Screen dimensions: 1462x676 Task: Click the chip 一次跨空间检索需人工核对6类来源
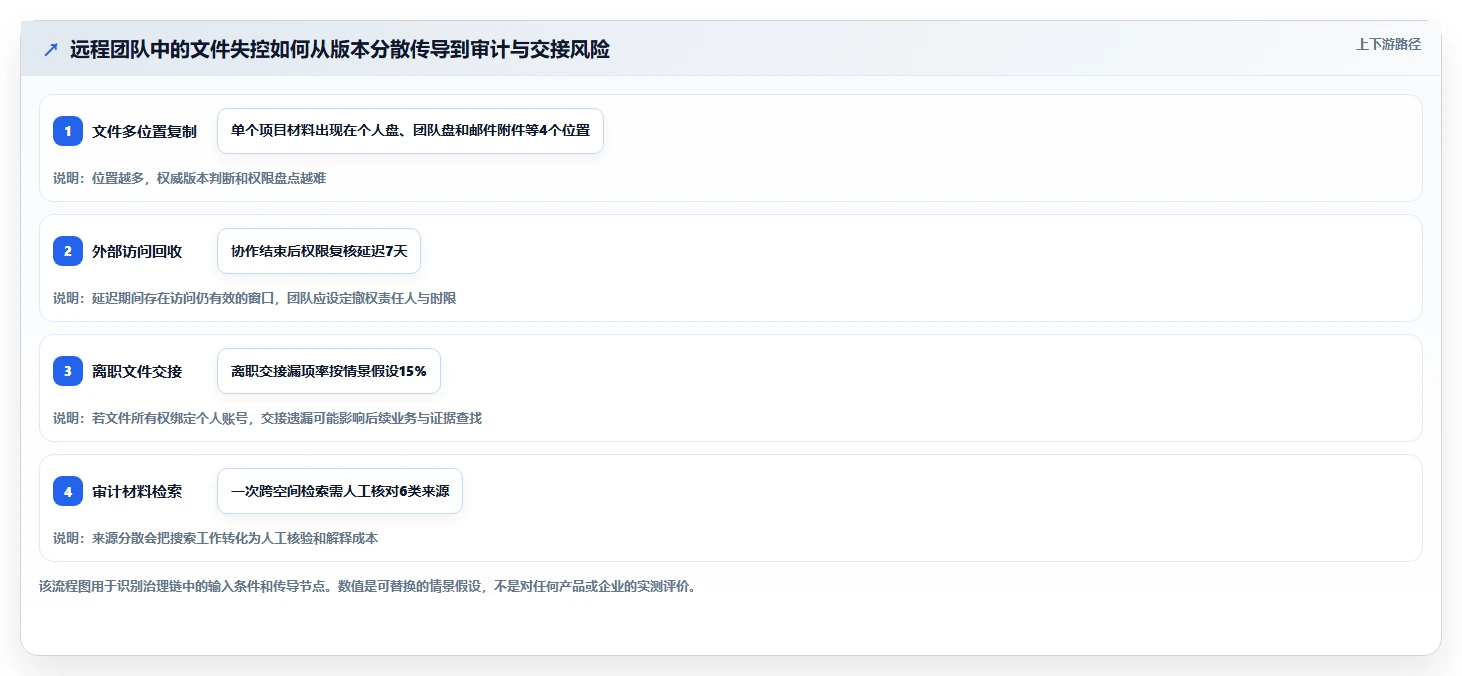[340, 491]
